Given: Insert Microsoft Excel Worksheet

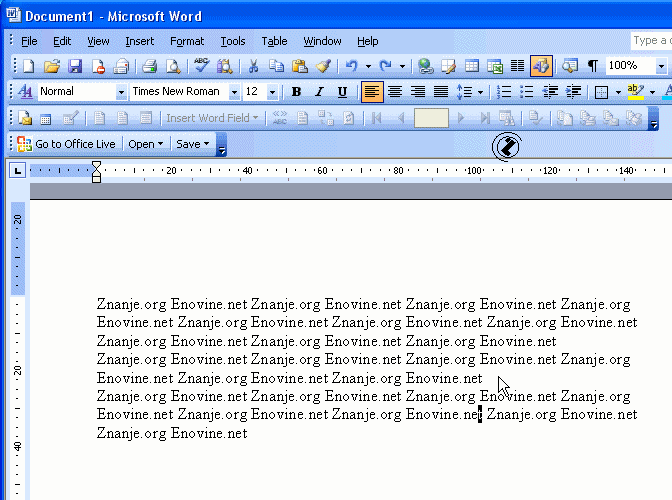Looking at the screenshot, I should [x=495, y=66].
